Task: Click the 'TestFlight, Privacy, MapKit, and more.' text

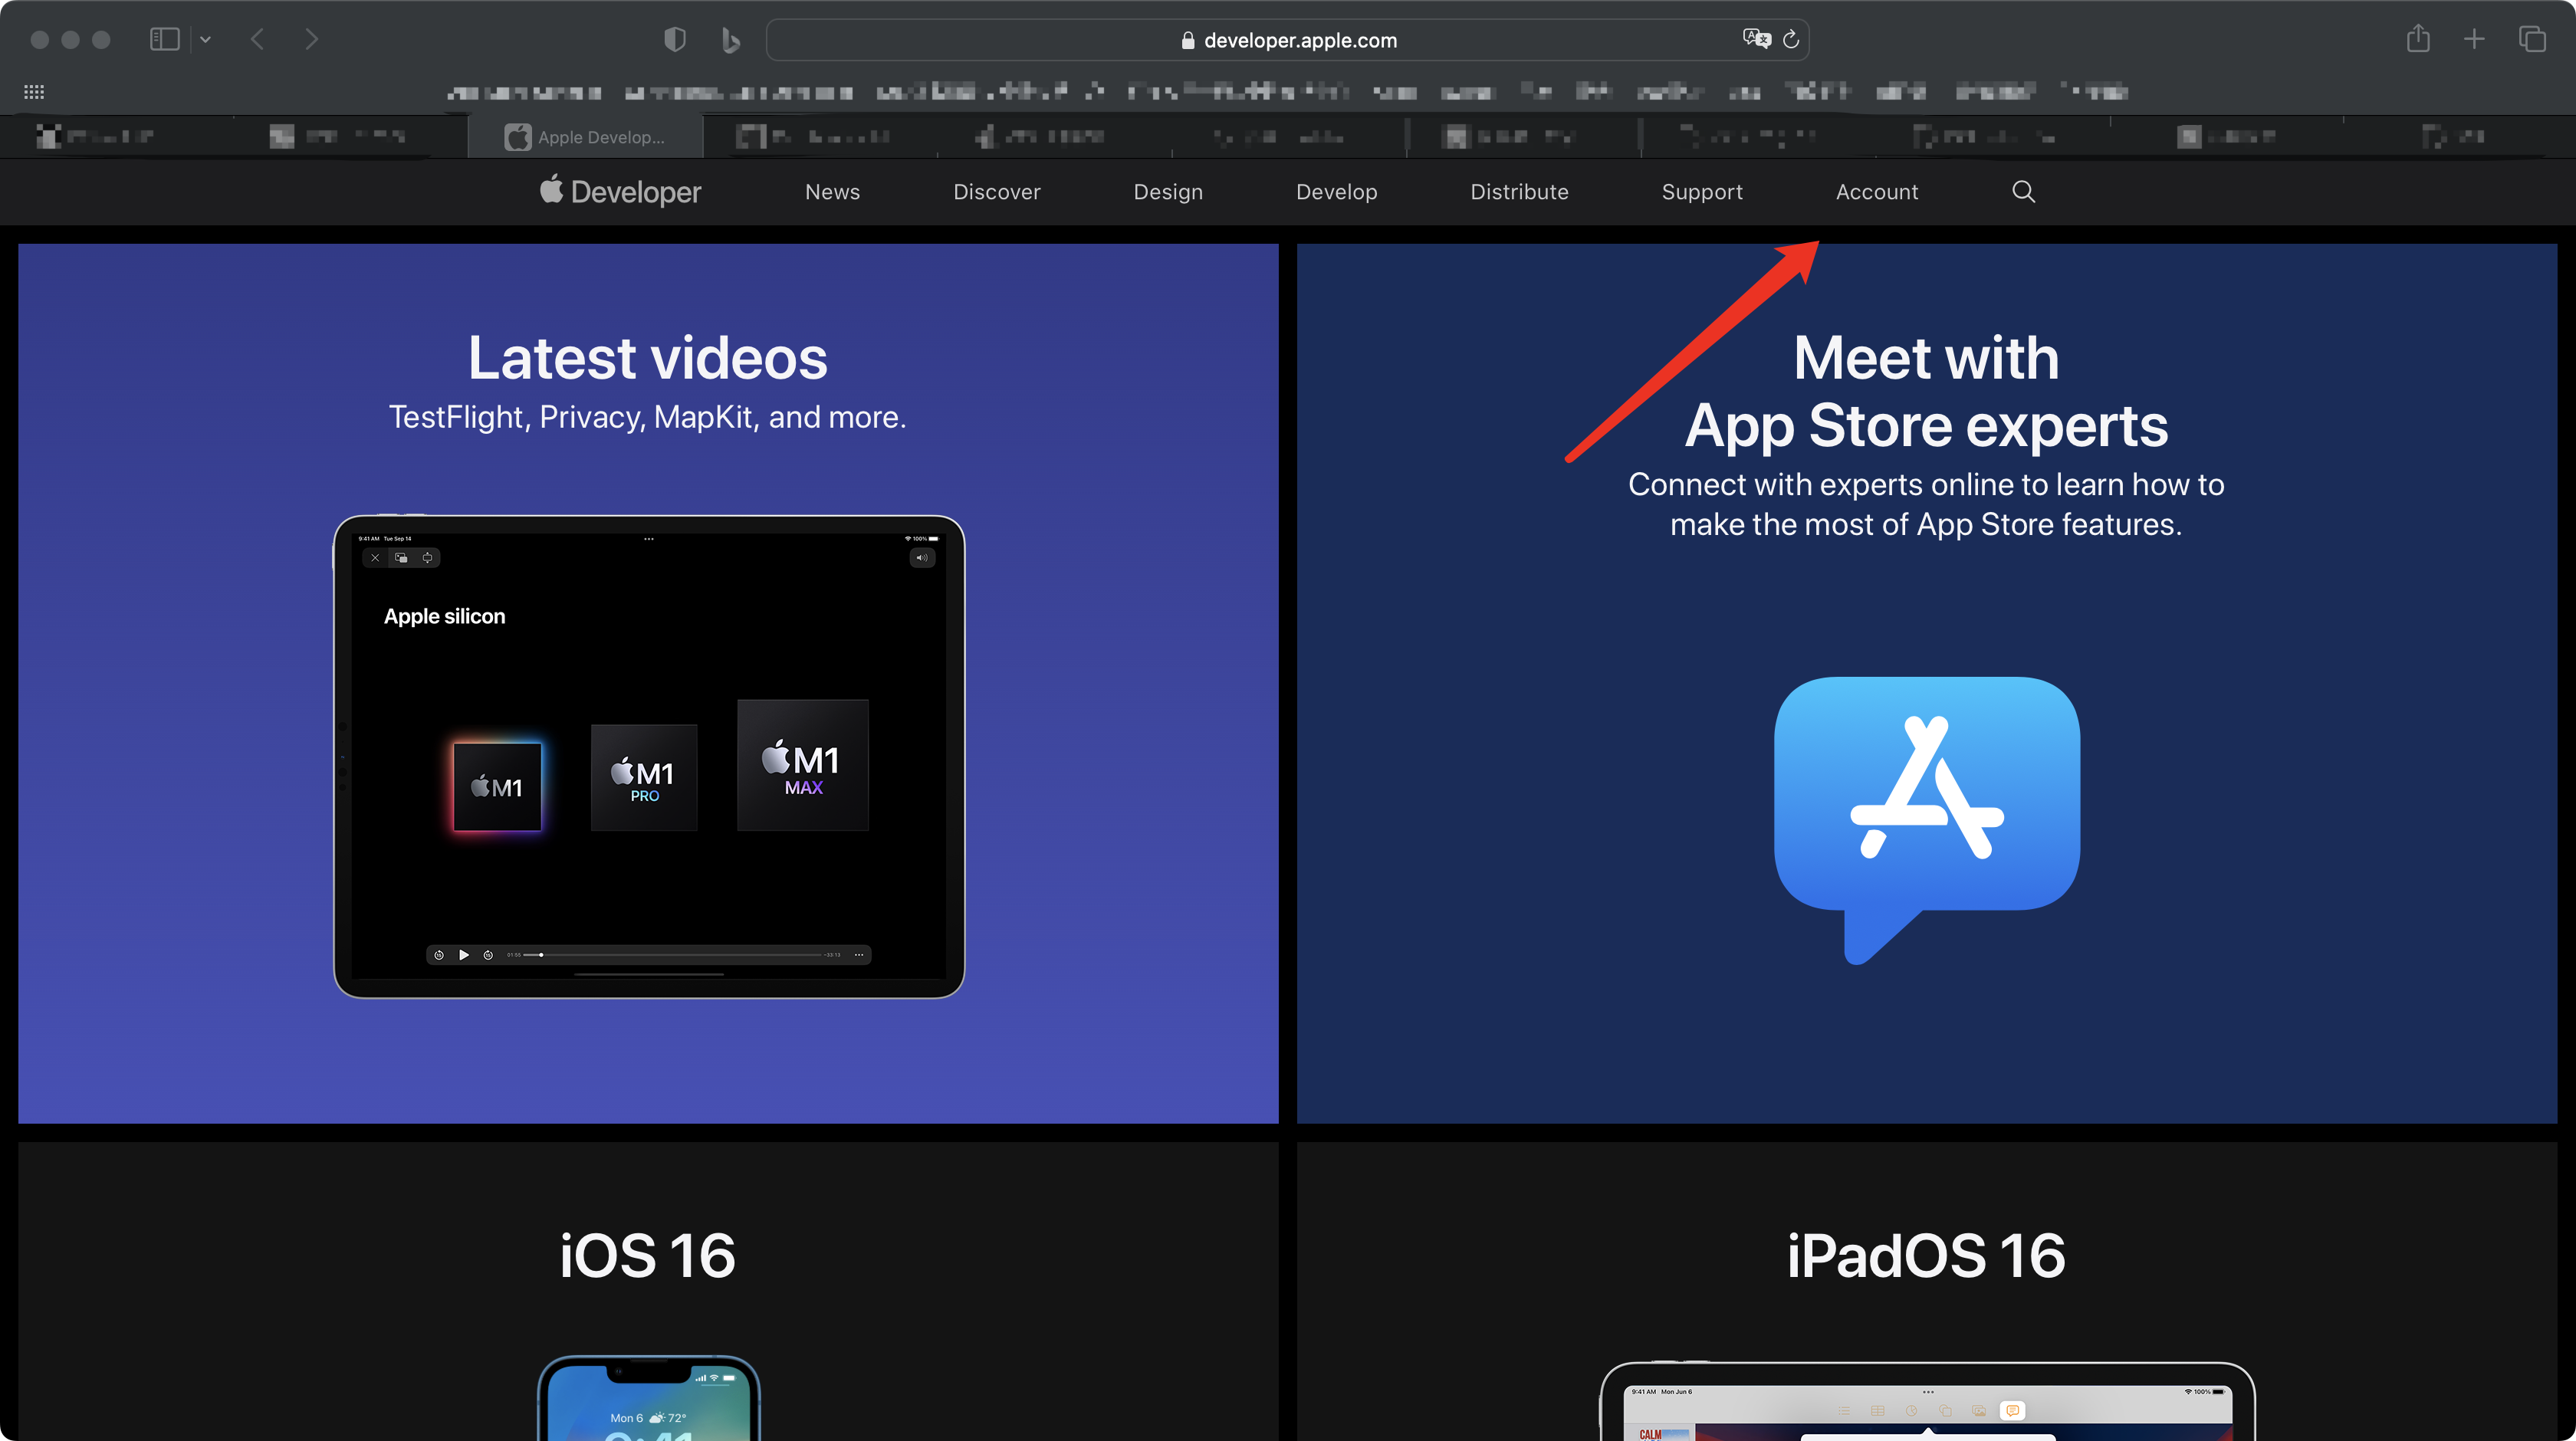Action: tap(648, 416)
